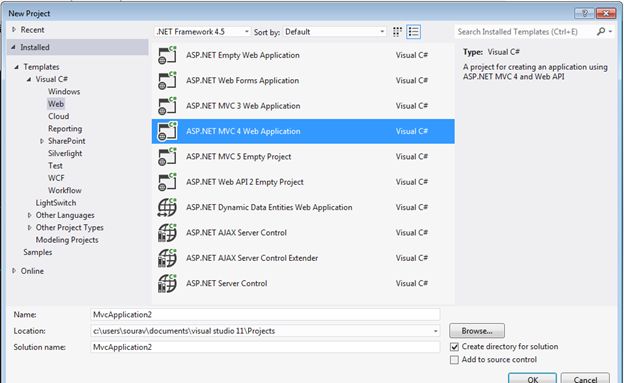The width and height of the screenshot is (624, 383).
Task: Click the Solution name input field
Action: [x=265, y=347]
